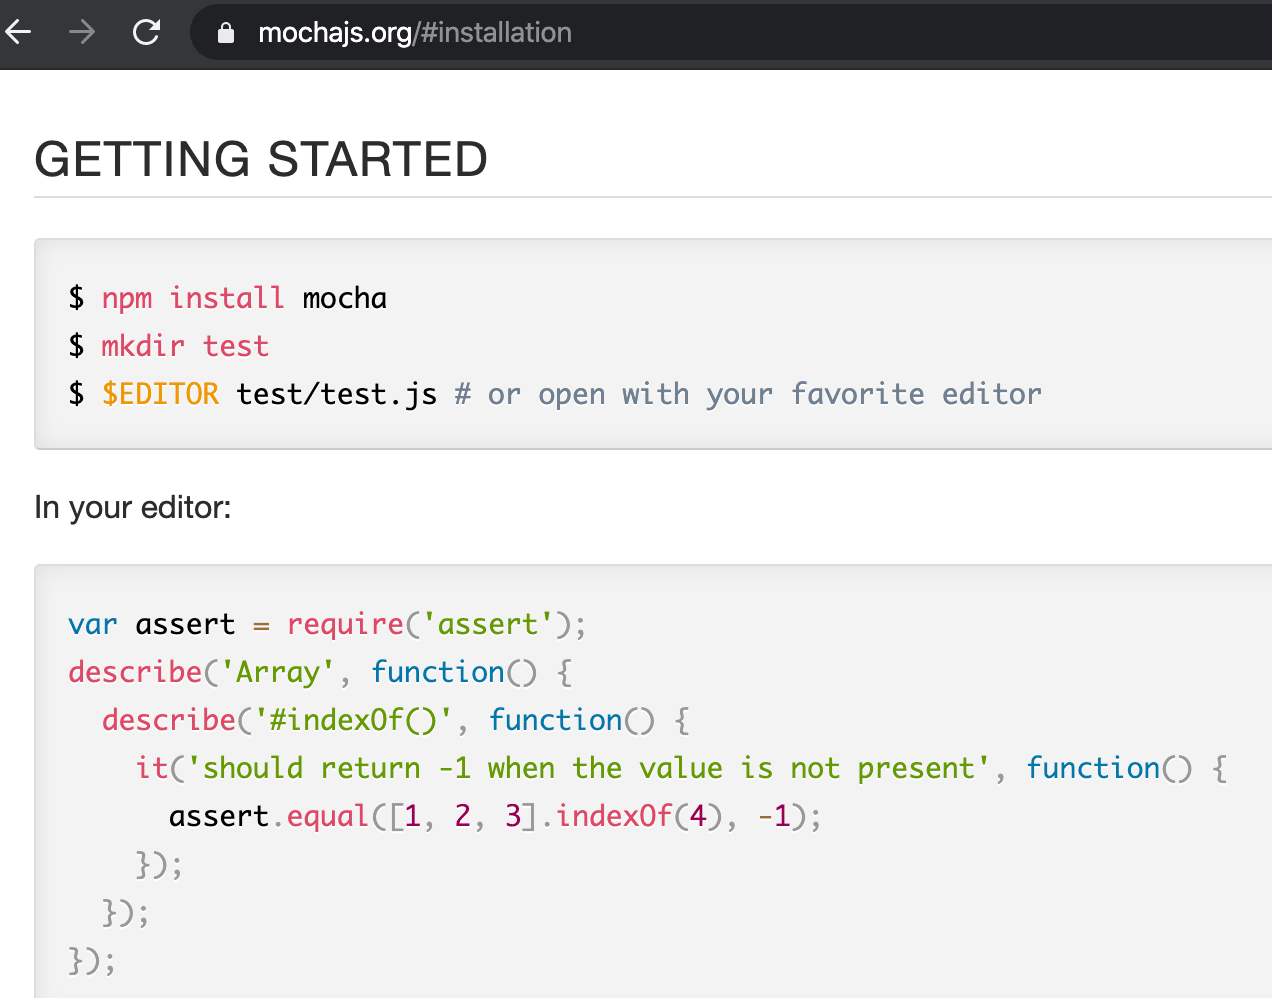Click the browser forward arrow
This screenshot has width=1272, height=998.
[82, 33]
